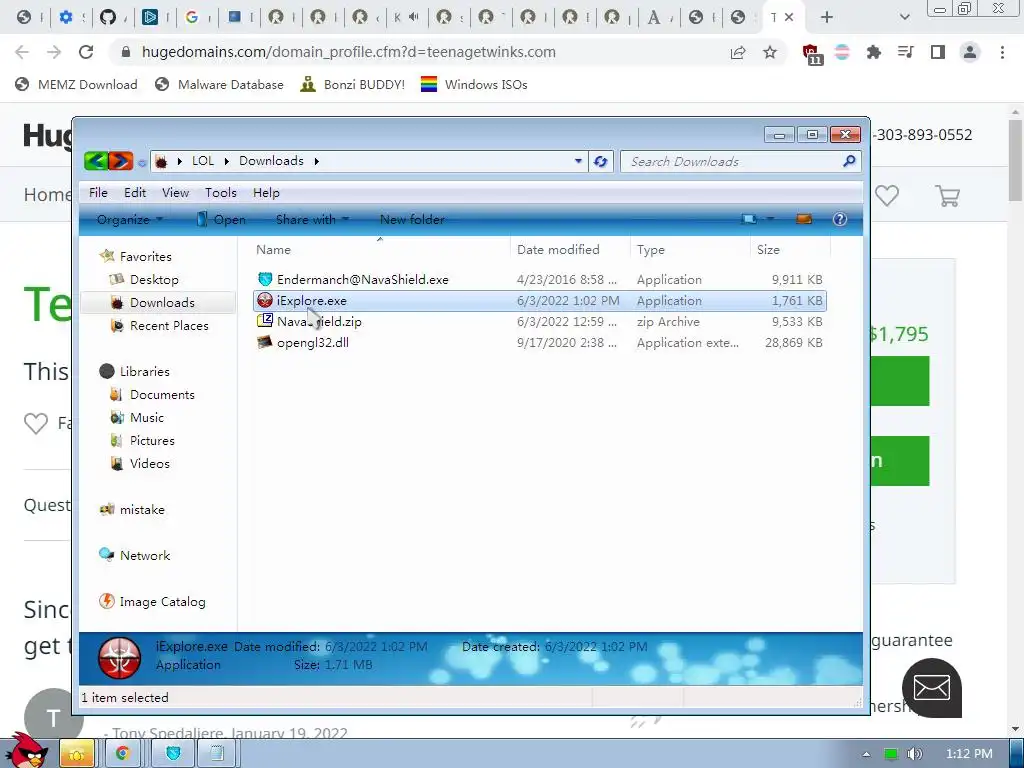Open address bar history dropdown in Explorer
Screen dimensions: 1024x768
[578, 161]
